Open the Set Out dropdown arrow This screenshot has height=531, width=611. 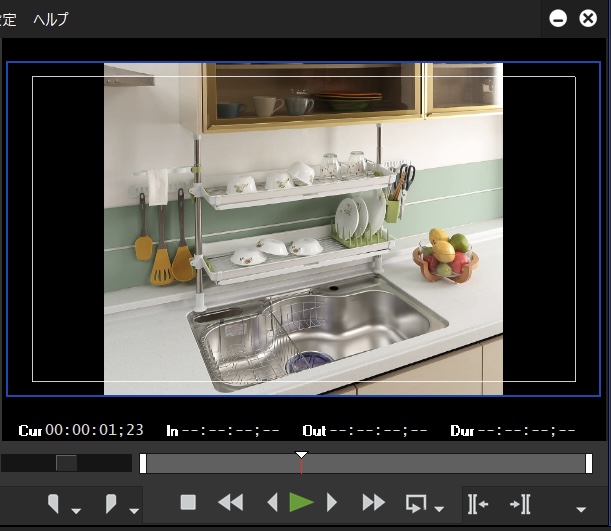coord(133,510)
